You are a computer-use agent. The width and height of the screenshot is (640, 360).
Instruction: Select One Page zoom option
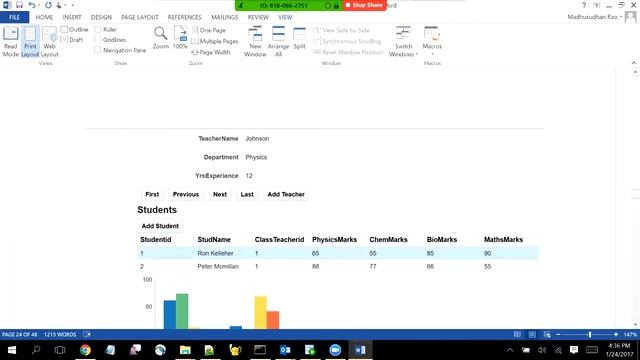pos(209,30)
